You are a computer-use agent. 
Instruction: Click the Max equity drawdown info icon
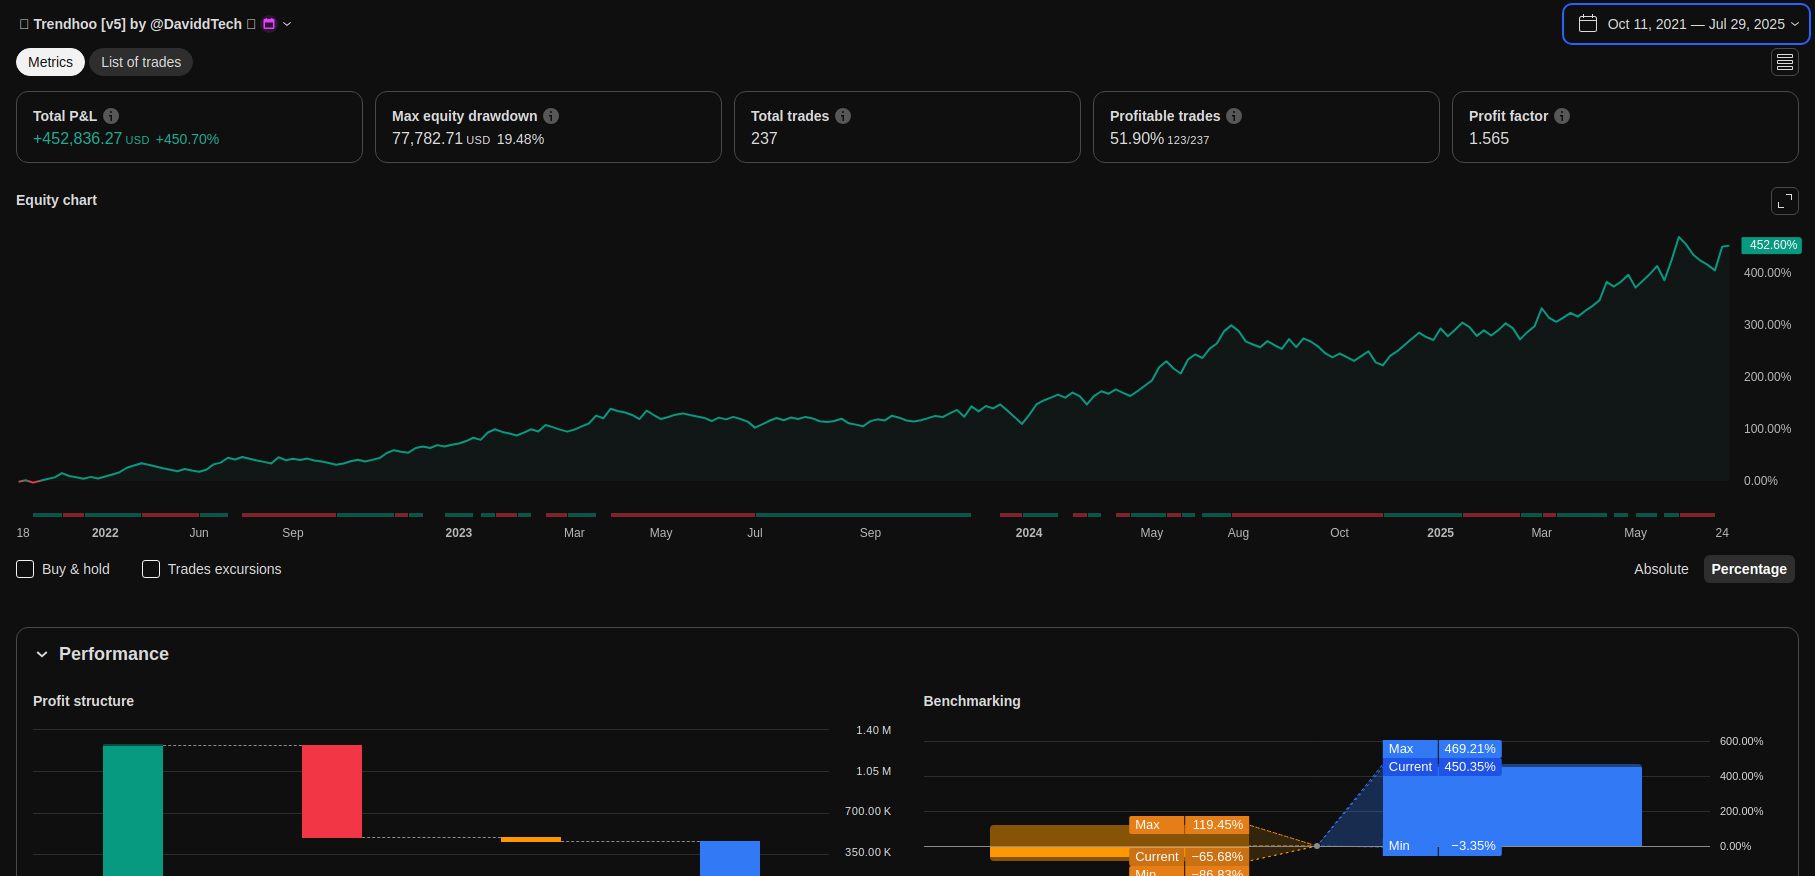(x=551, y=116)
